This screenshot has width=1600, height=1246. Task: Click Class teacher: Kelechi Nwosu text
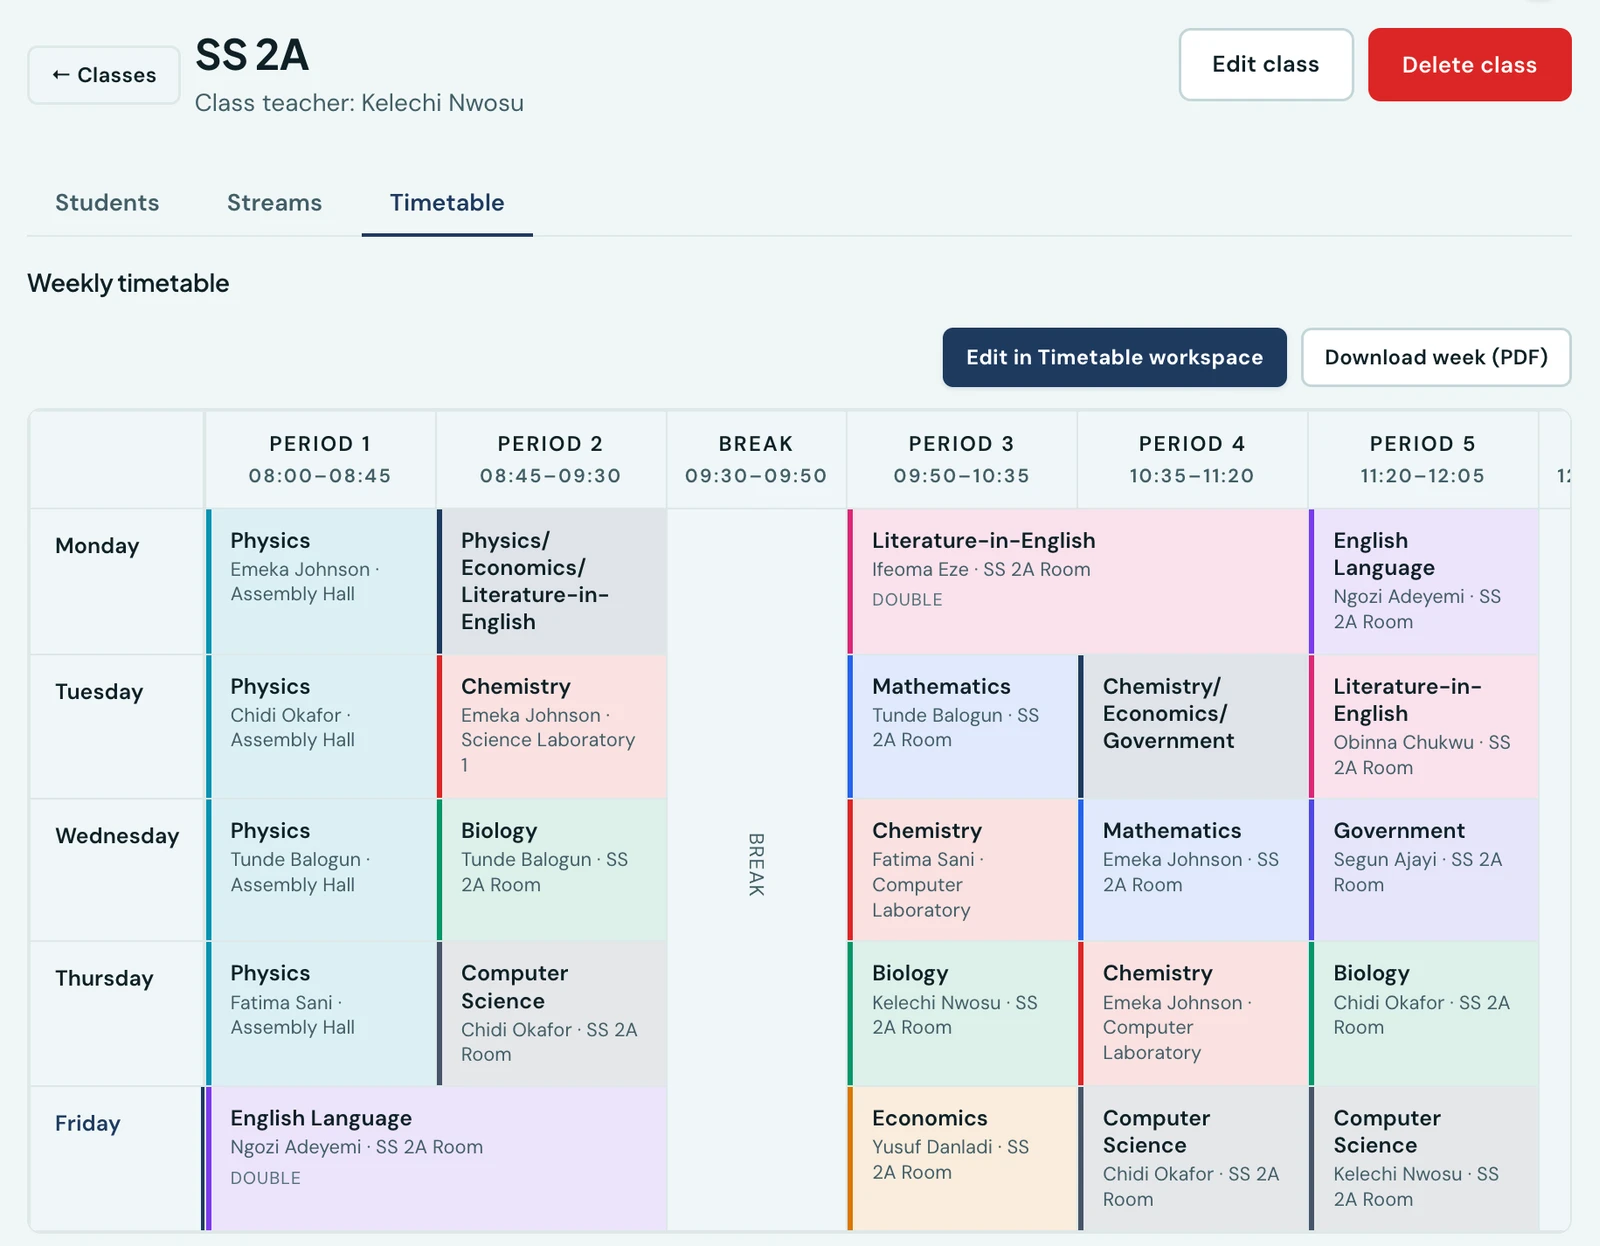pyautogui.click(x=359, y=103)
